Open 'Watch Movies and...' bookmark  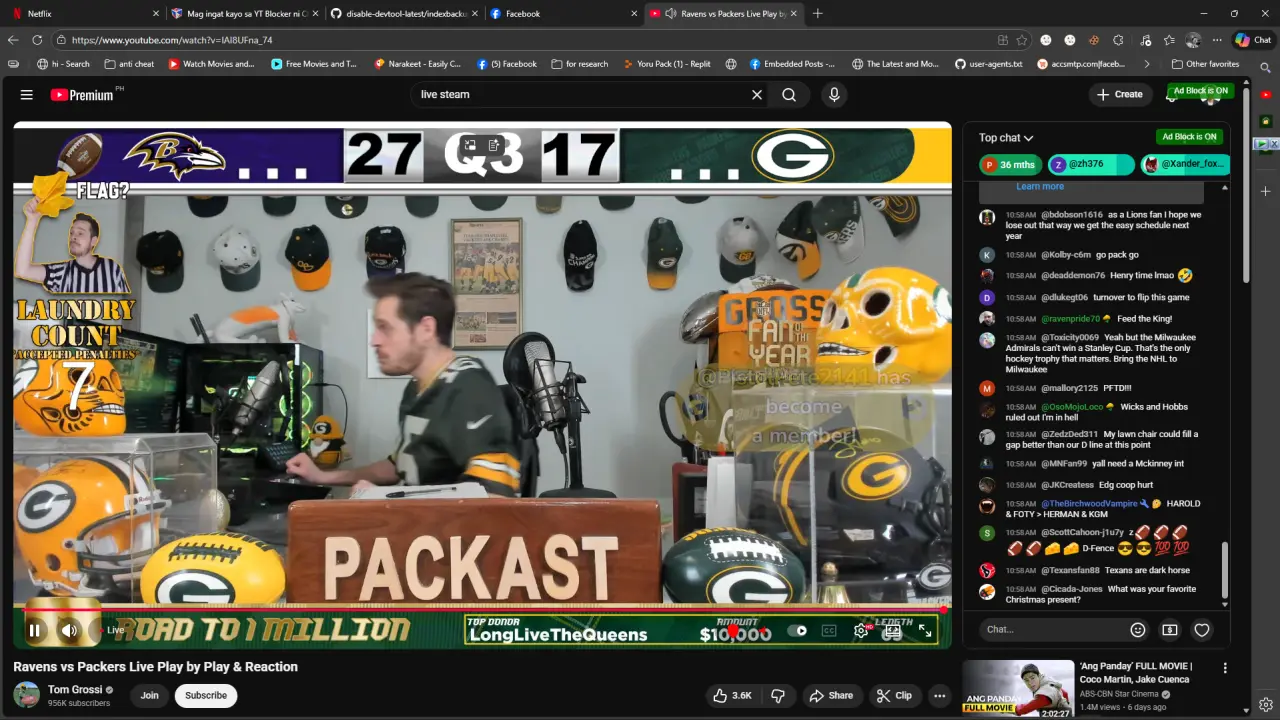tap(211, 64)
